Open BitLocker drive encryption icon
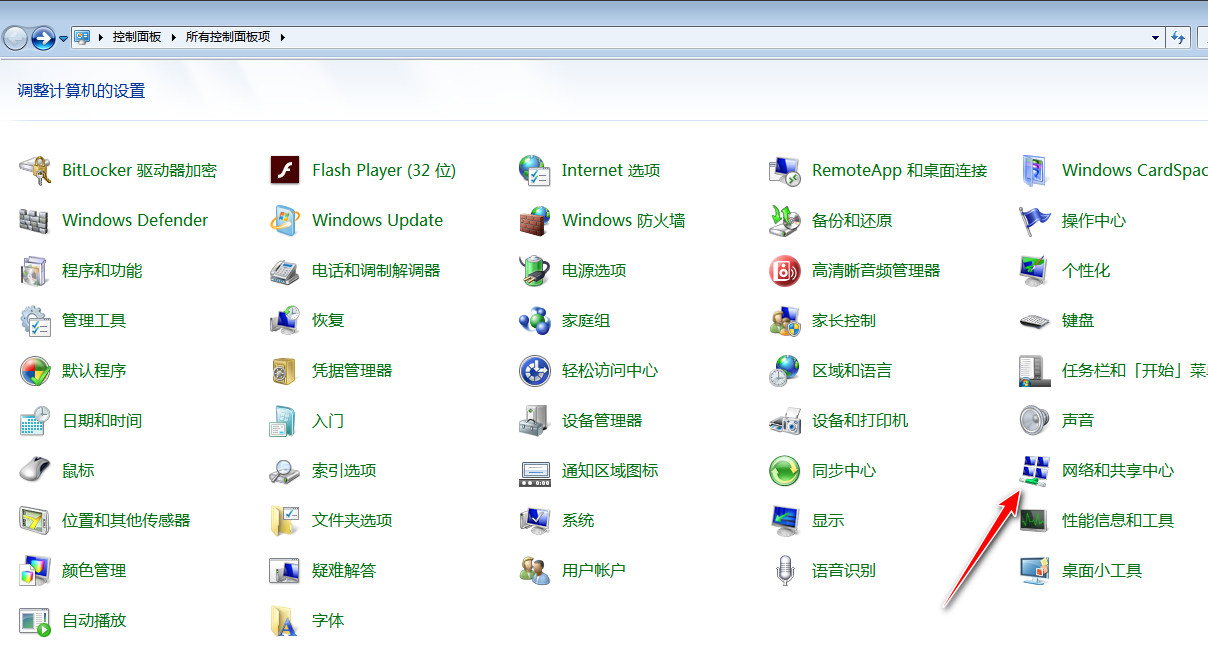Screen dimensions: 1208x655 (35, 171)
